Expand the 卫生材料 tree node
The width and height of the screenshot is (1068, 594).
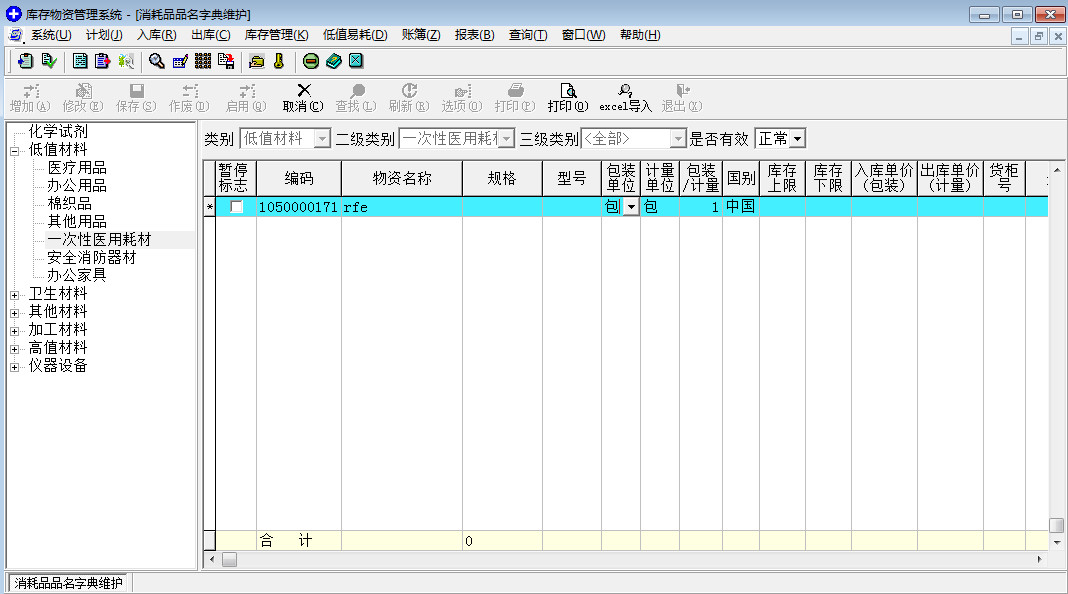pos(15,294)
